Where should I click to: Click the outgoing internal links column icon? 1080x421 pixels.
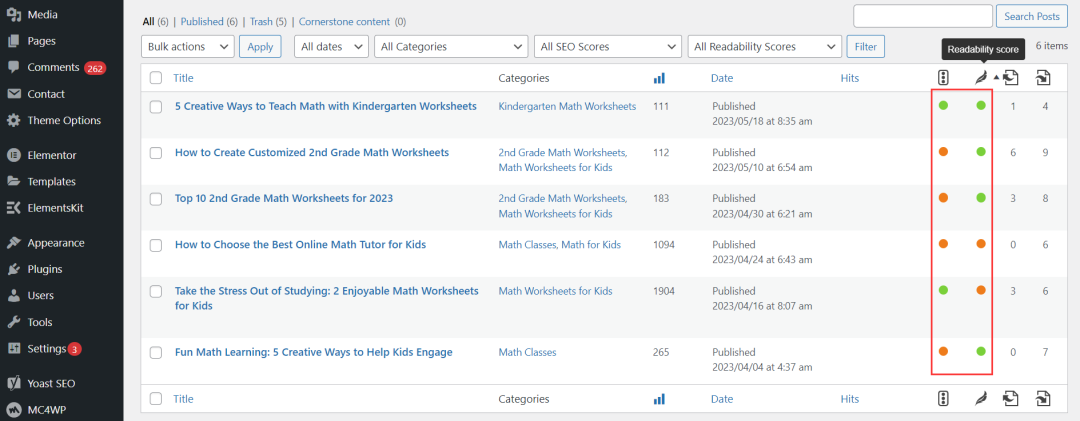1011,78
